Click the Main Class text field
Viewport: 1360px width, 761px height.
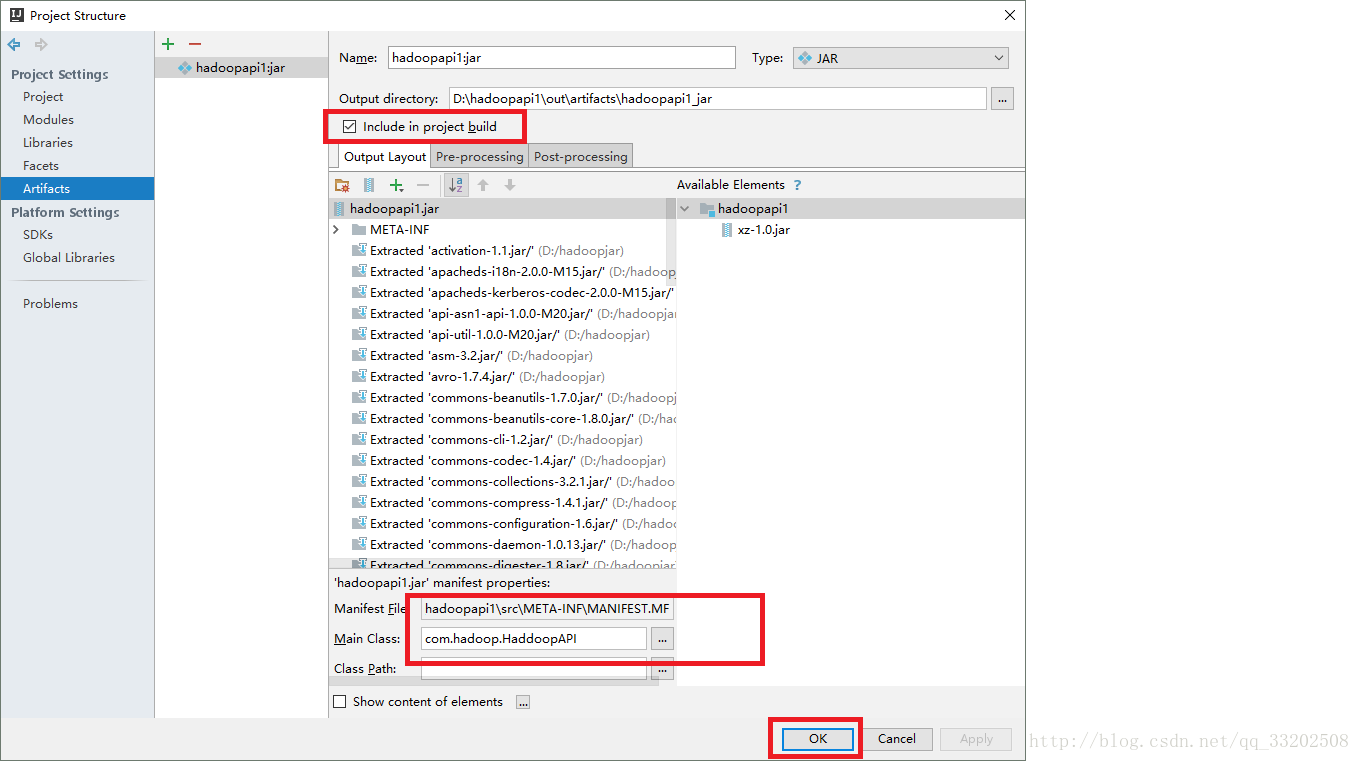pyautogui.click(x=534, y=639)
